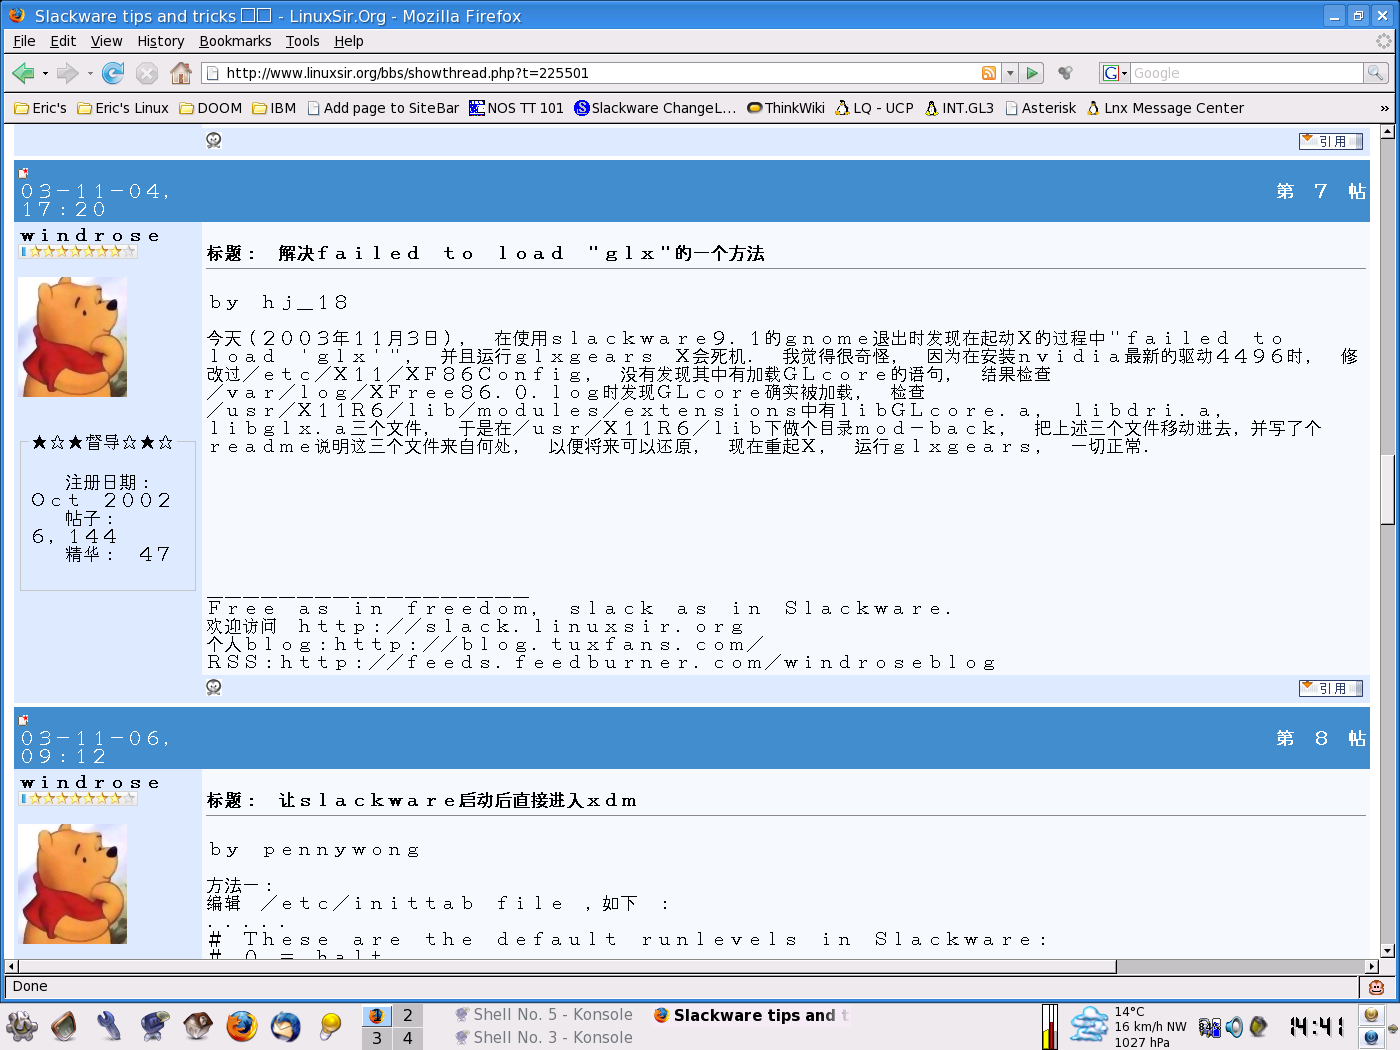Click the vertical scrollbar thumb
The width and height of the screenshot is (1400, 1050).
pyautogui.click(x=1387, y=489)
